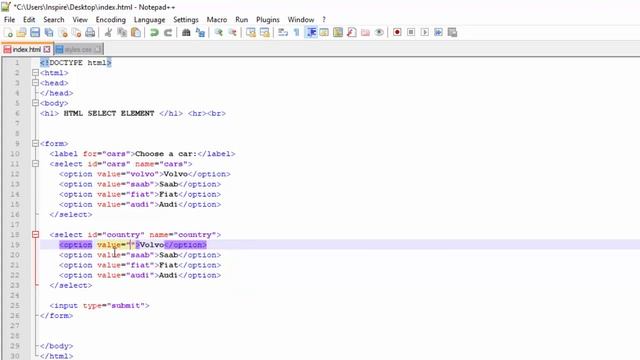
Task: Open the Edit menu
Action: pos(29,20)
